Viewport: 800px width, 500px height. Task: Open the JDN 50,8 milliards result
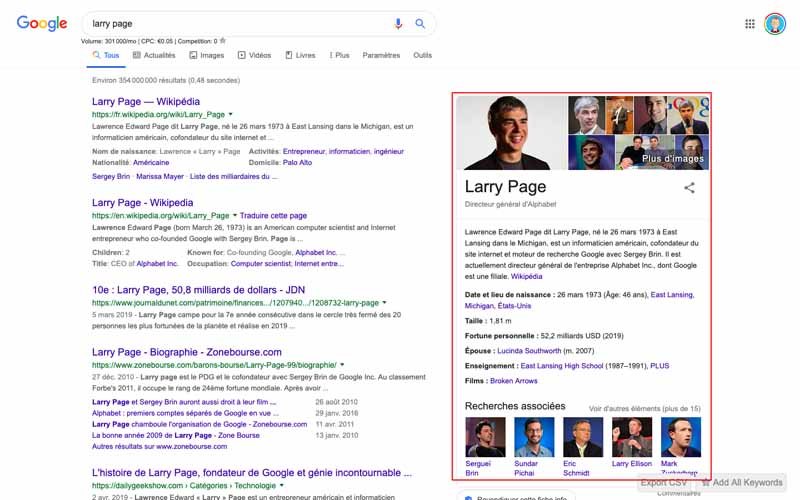pos(198,290)
